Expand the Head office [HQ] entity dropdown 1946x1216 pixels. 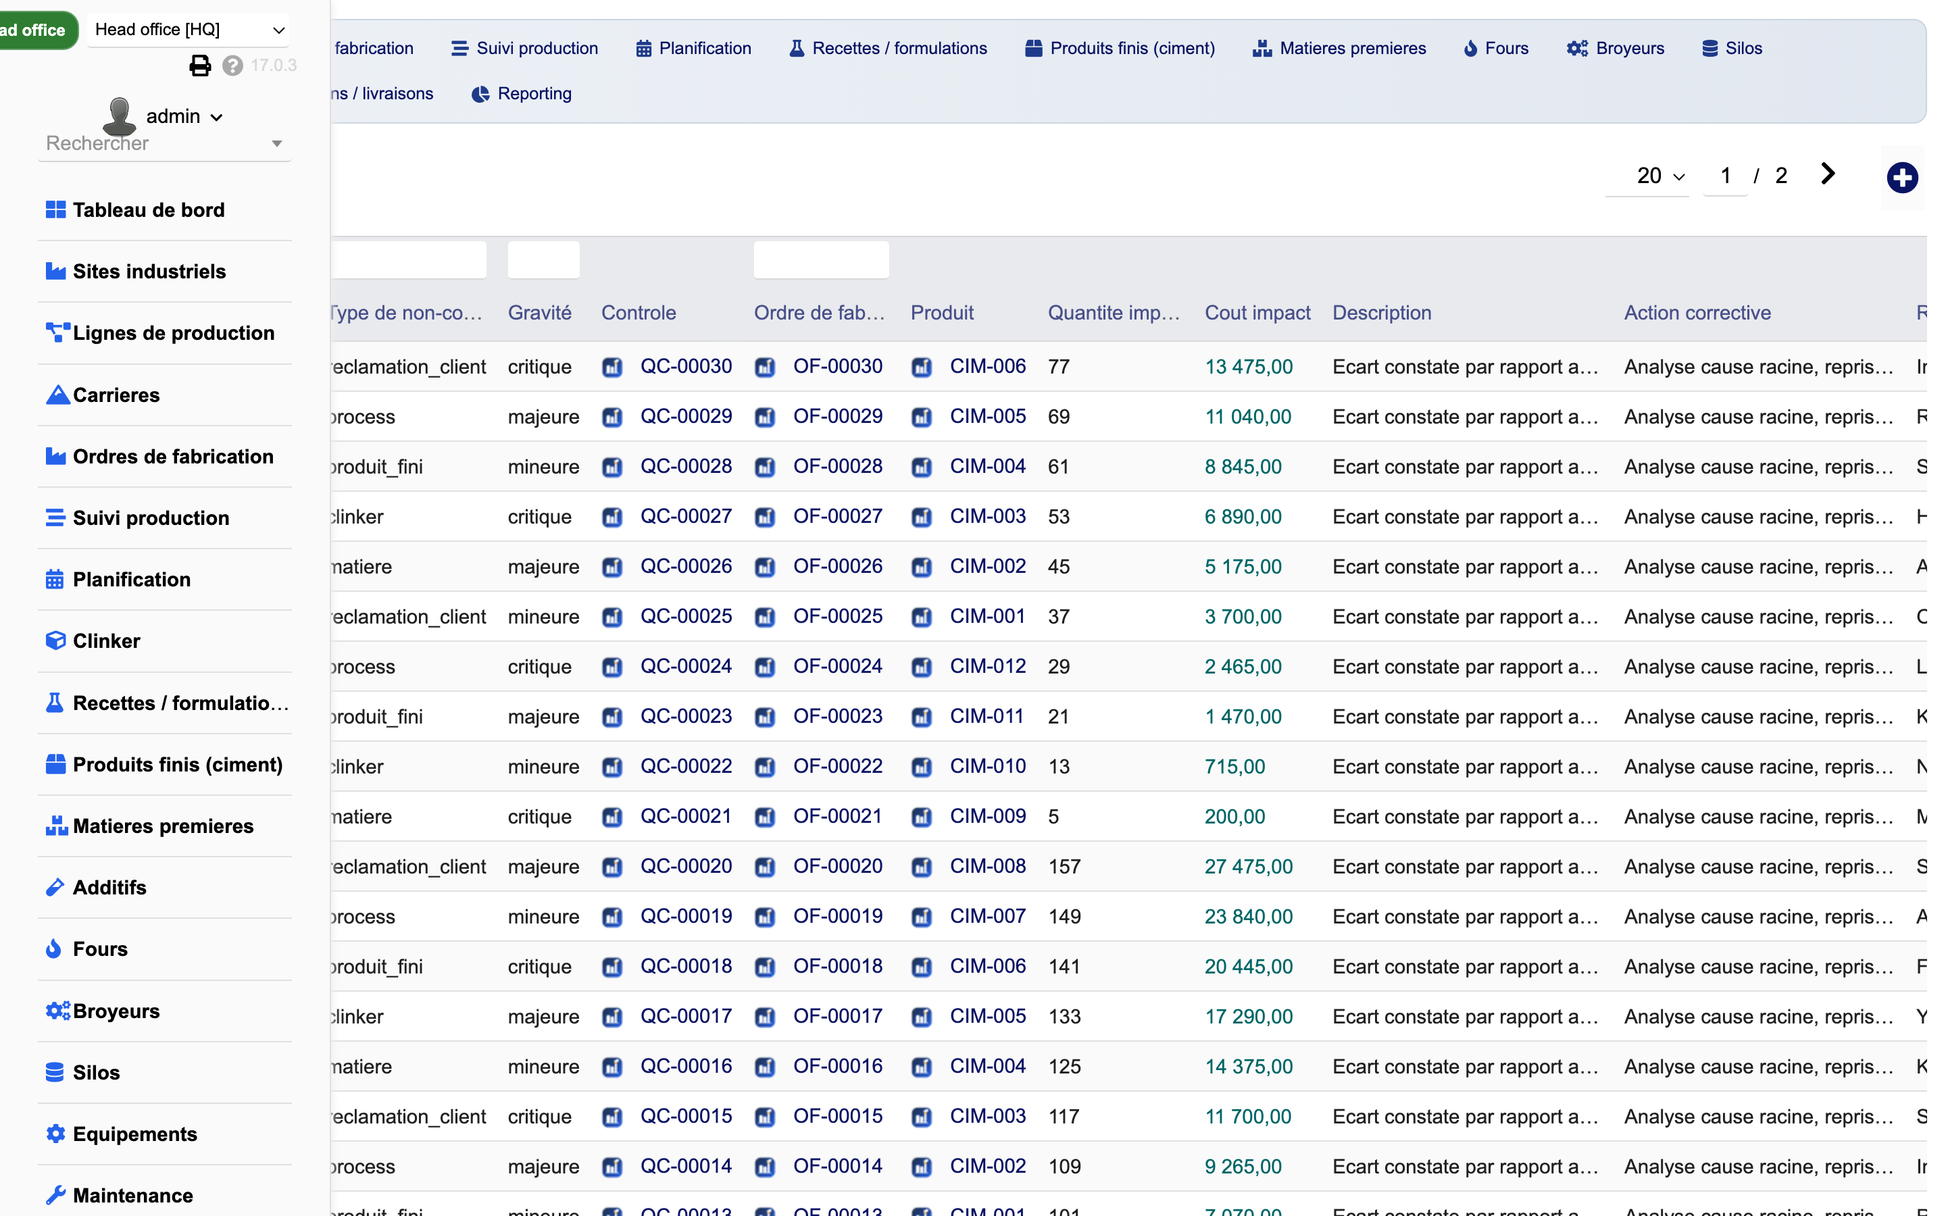[x=189, y=30]
